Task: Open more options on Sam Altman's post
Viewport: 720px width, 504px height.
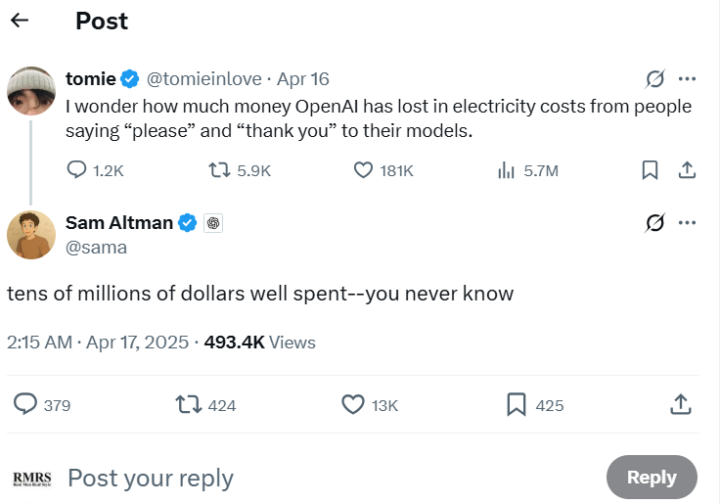Action: click(687, 223)
